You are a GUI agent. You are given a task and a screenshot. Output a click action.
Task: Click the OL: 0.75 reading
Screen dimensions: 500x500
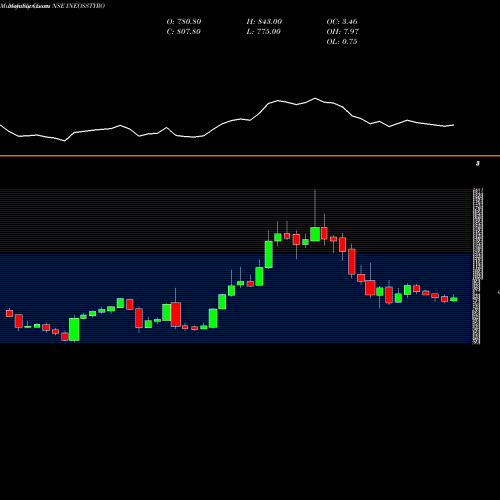pos(342,42)
